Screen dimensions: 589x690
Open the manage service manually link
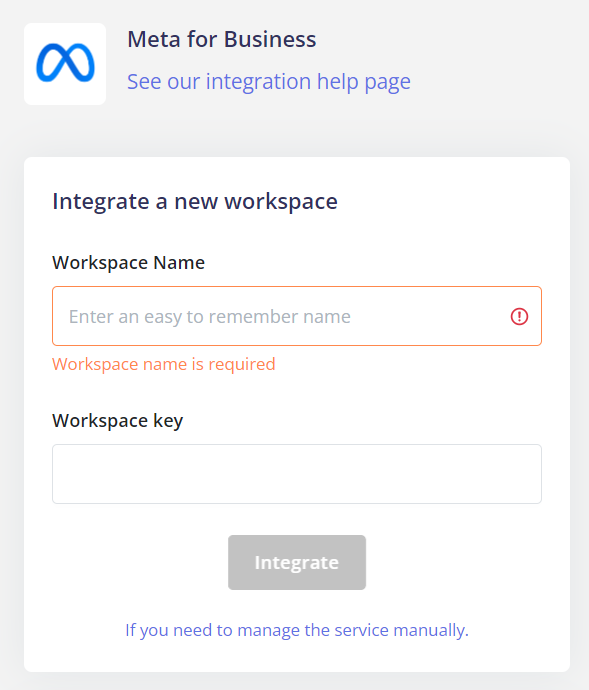click(297, 630)
